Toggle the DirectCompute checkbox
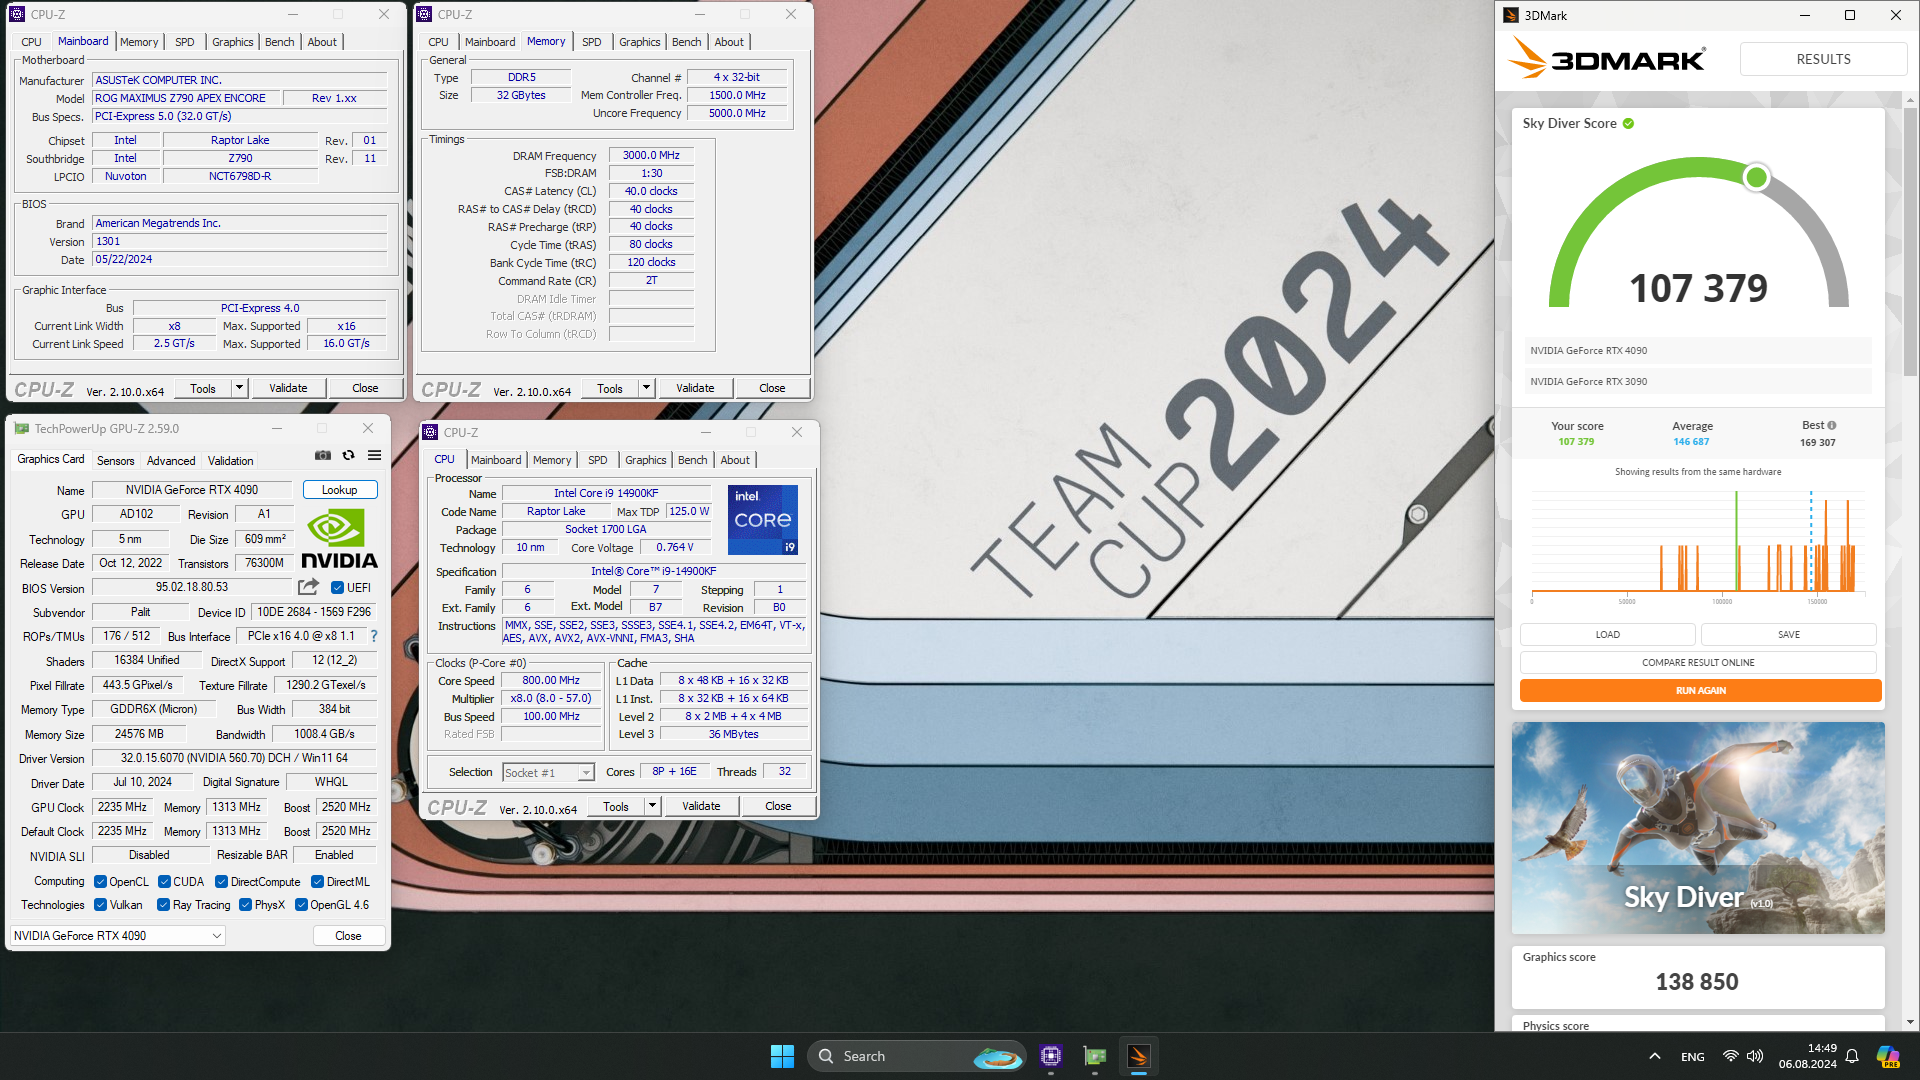Screen dimensions: 1920x1080 point(221,882)
